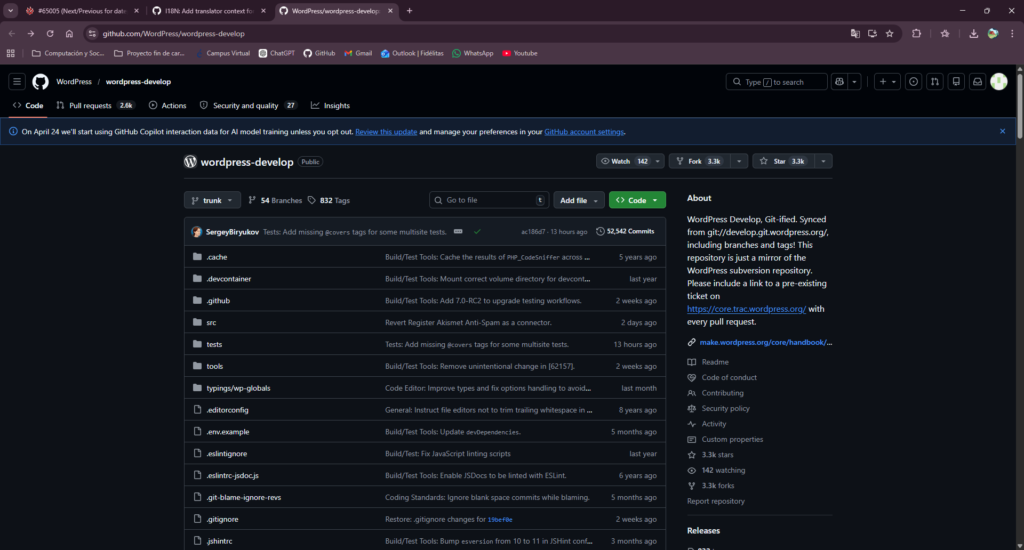This screenshot has height=550, width=1024.
Task: Open the Inbox notifications icon
Action: point(978,82)
